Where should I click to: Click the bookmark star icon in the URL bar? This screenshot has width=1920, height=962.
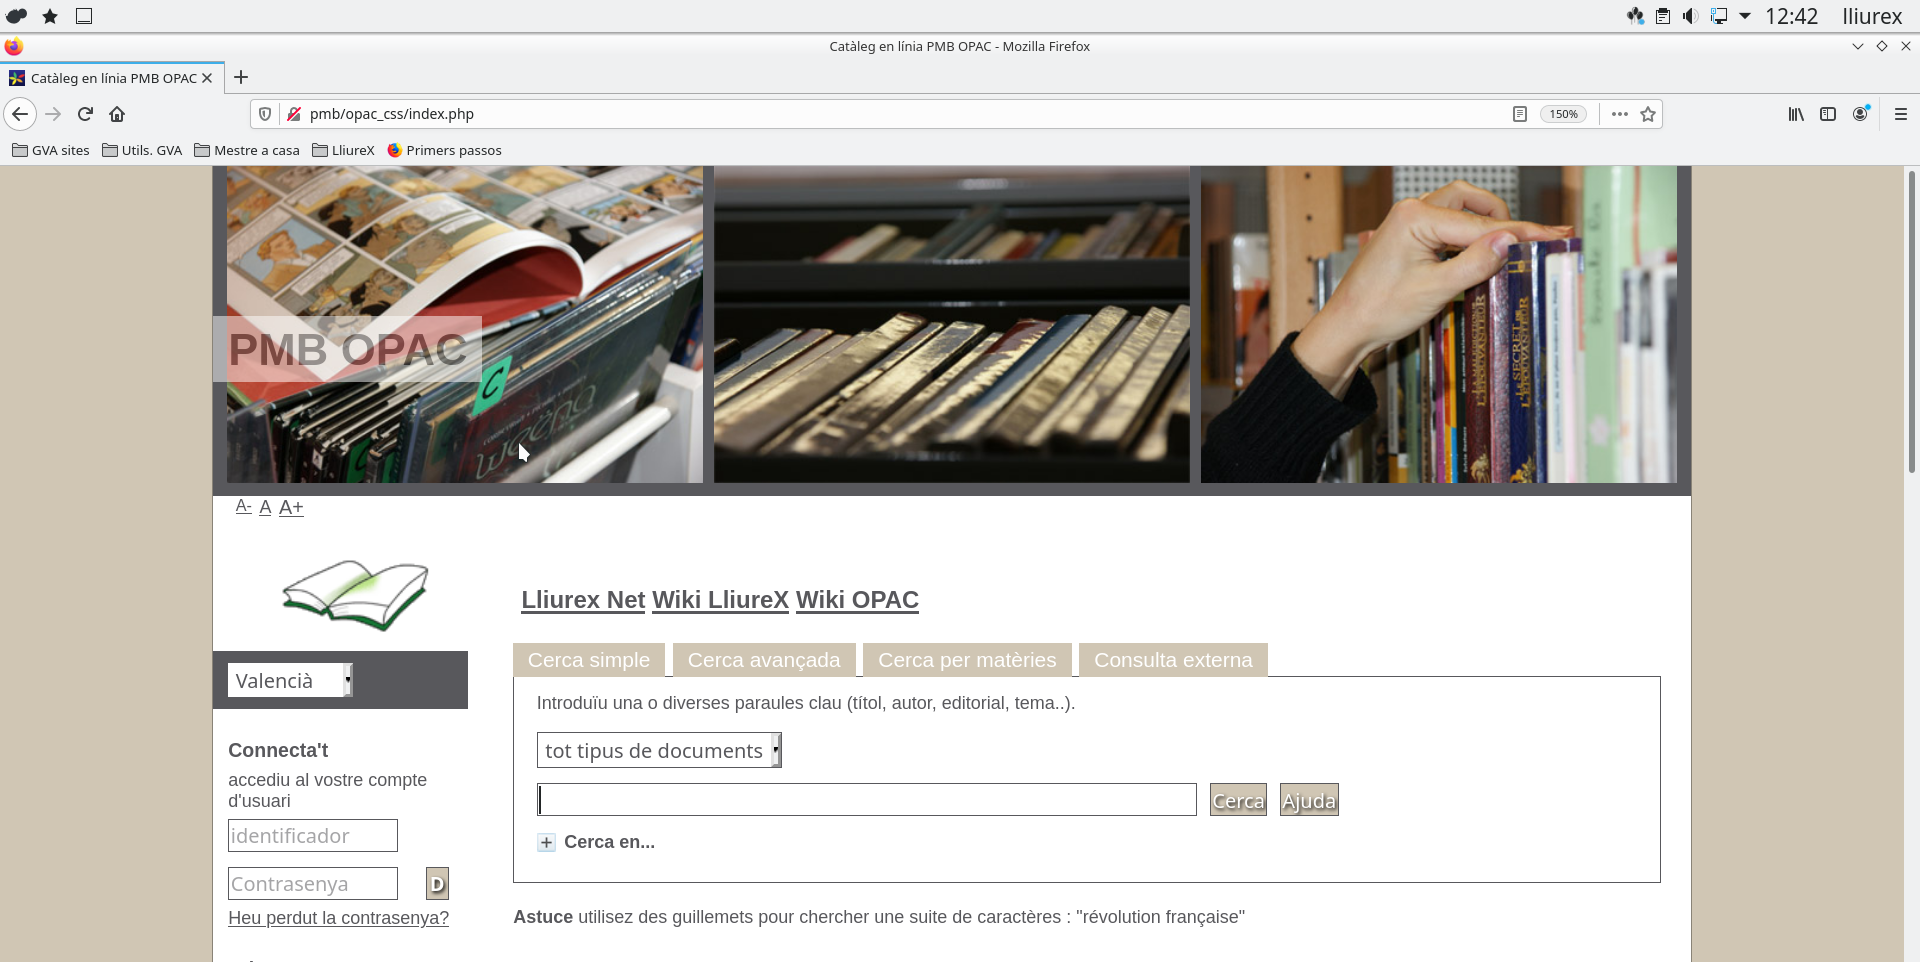pyautogui.click(x=1648, y=114)
